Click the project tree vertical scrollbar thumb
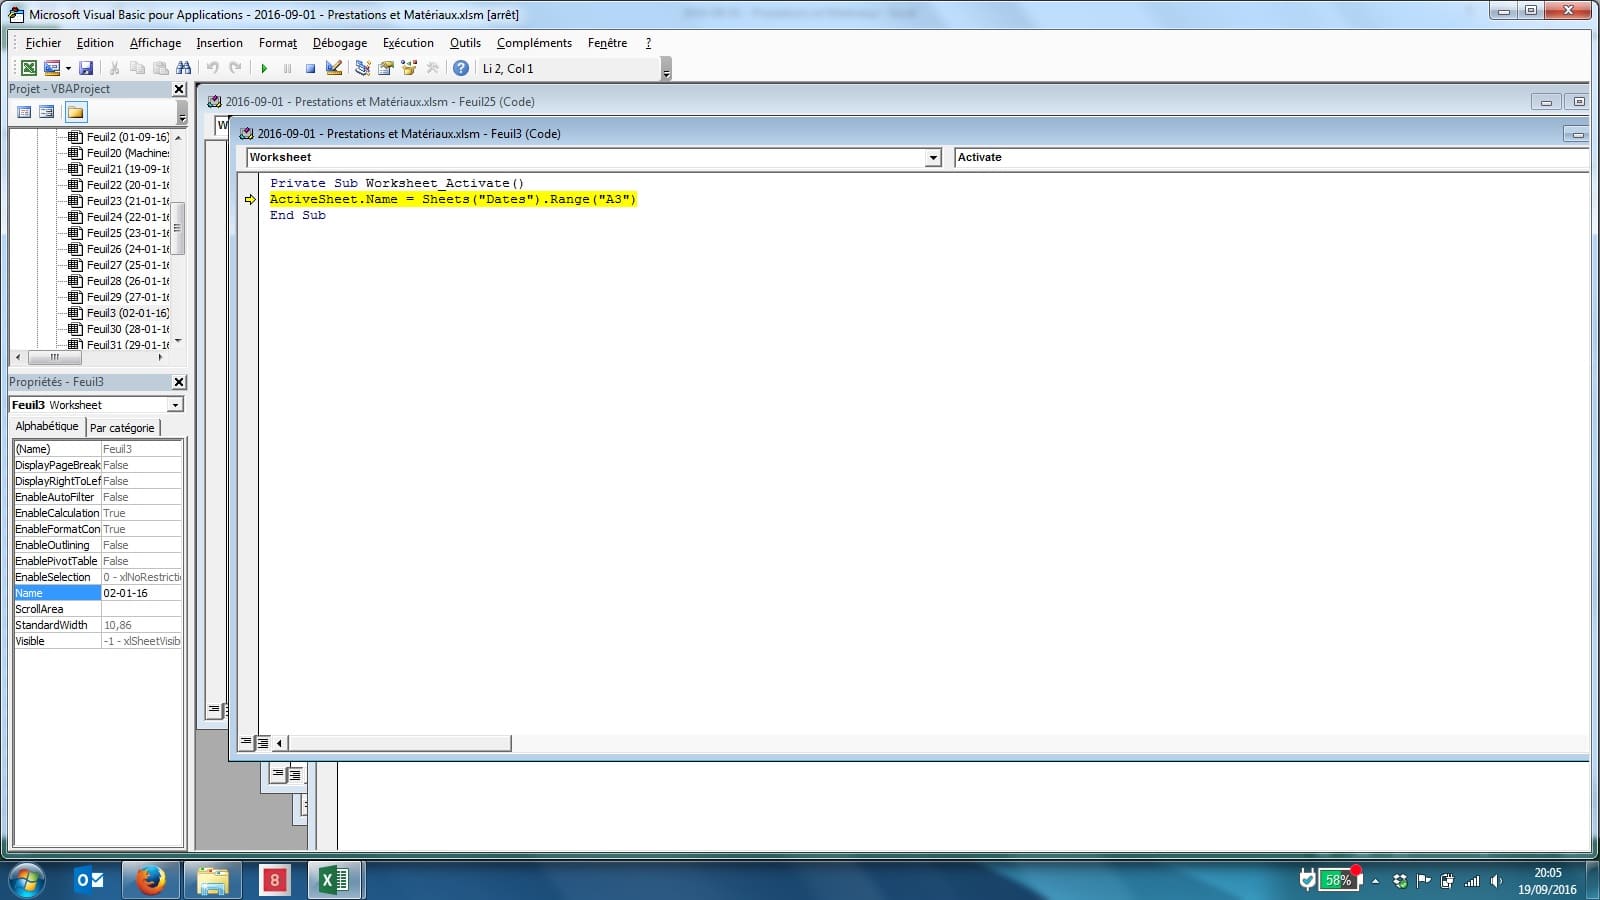 (178, 228)
